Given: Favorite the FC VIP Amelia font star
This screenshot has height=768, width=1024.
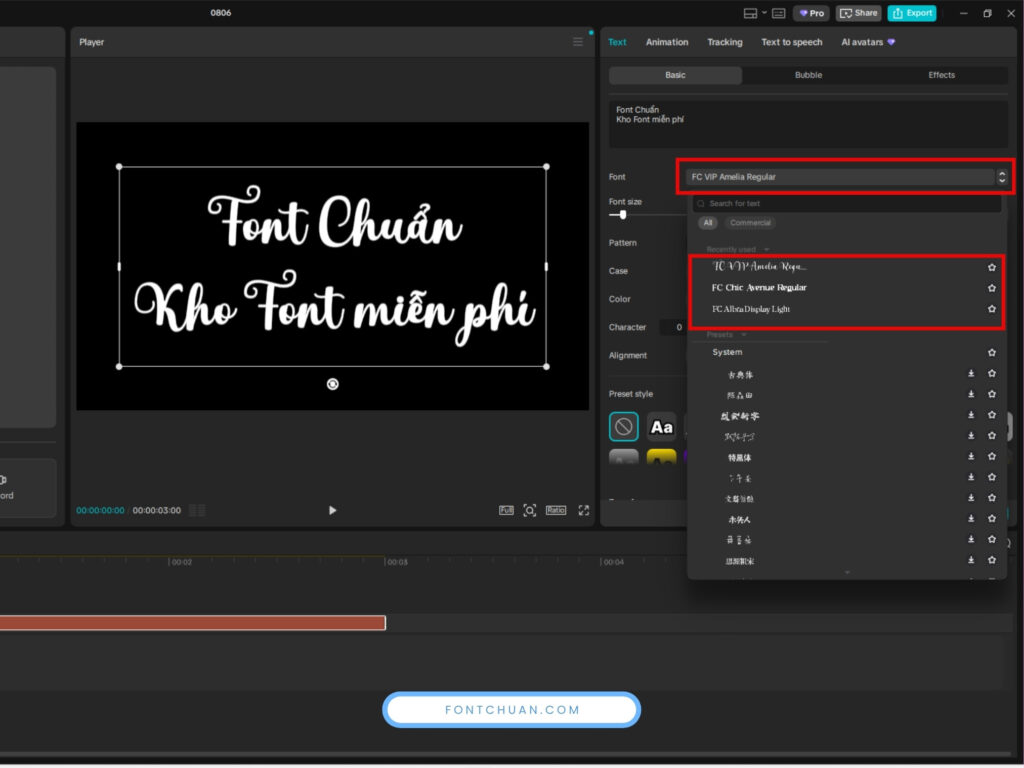Looking at the screenshot, I should point(992,267).
